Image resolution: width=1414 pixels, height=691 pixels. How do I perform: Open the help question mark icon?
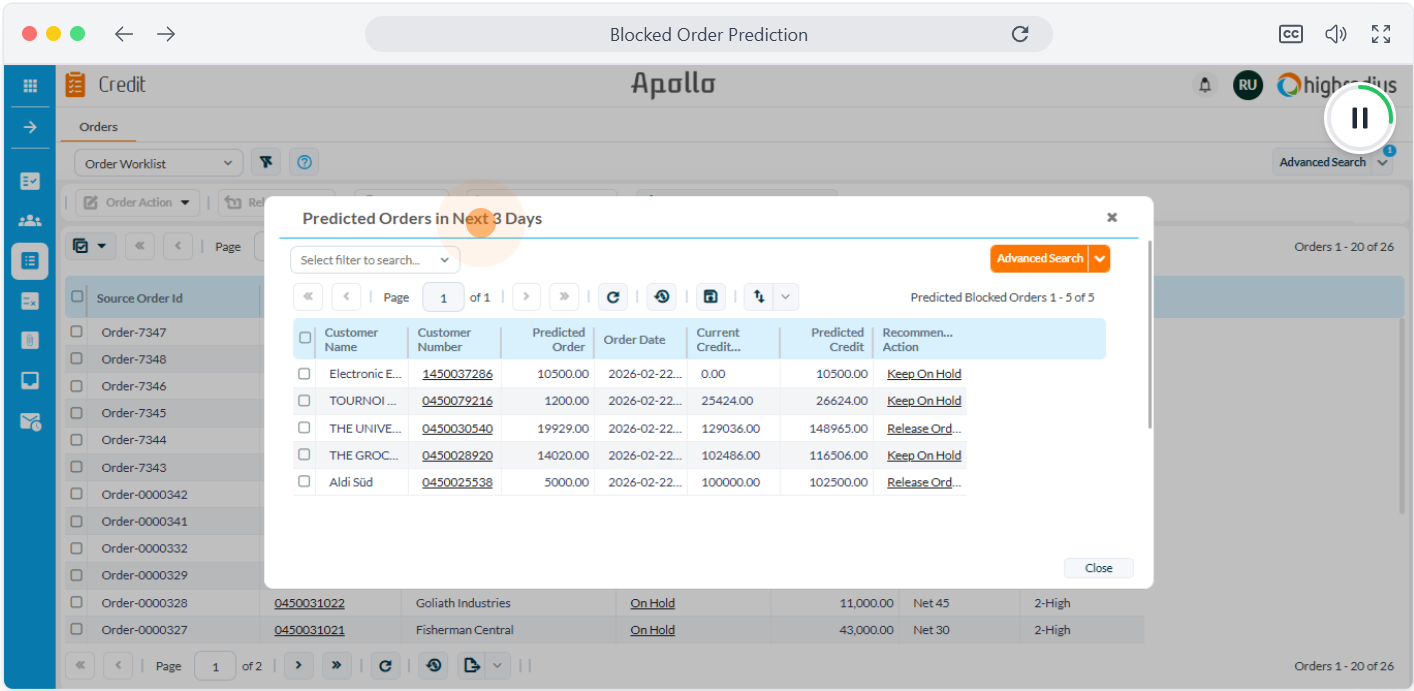[304, 161]
